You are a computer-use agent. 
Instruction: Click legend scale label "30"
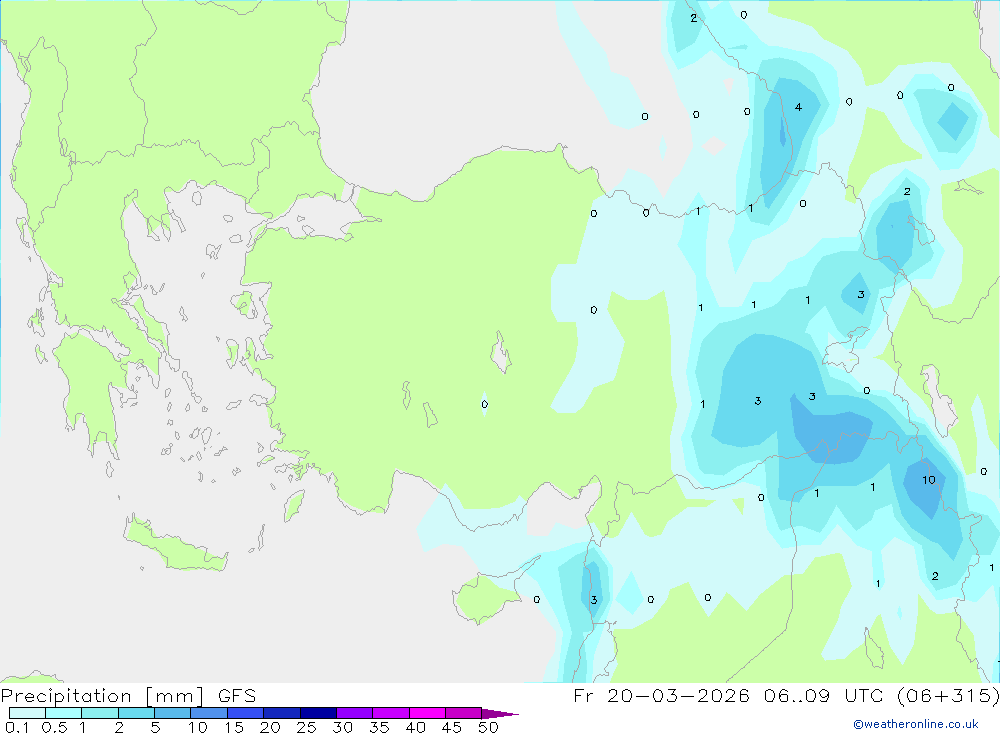[342, 727]
